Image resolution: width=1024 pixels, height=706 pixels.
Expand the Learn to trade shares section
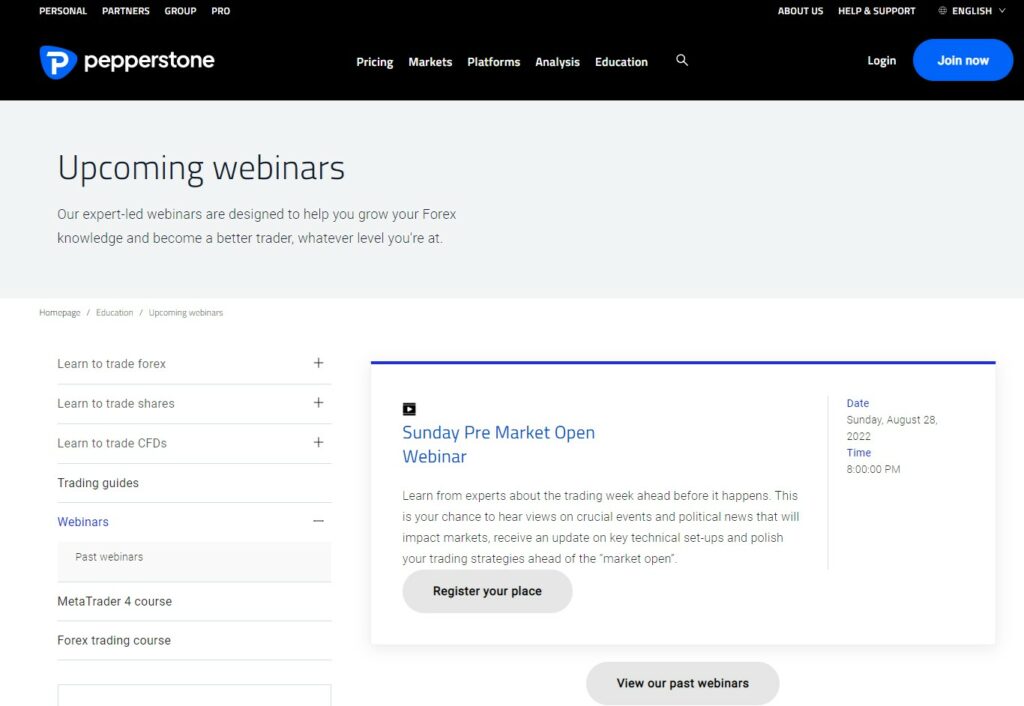point(318,403)
